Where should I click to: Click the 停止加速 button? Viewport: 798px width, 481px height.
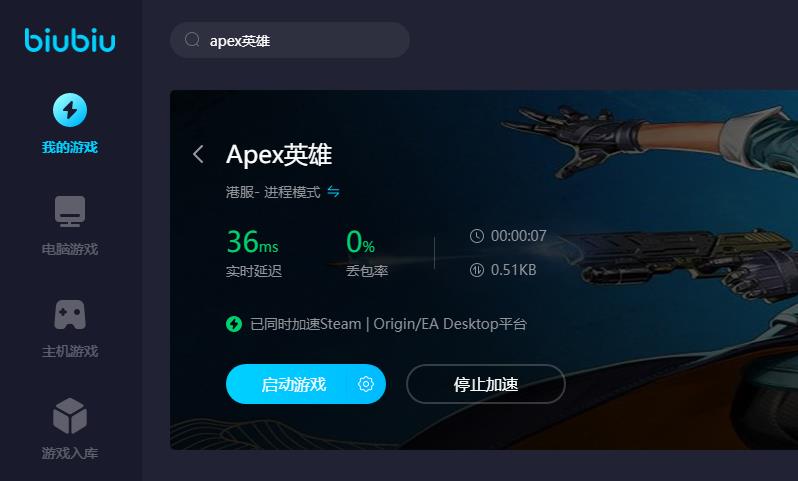[486, 384]
